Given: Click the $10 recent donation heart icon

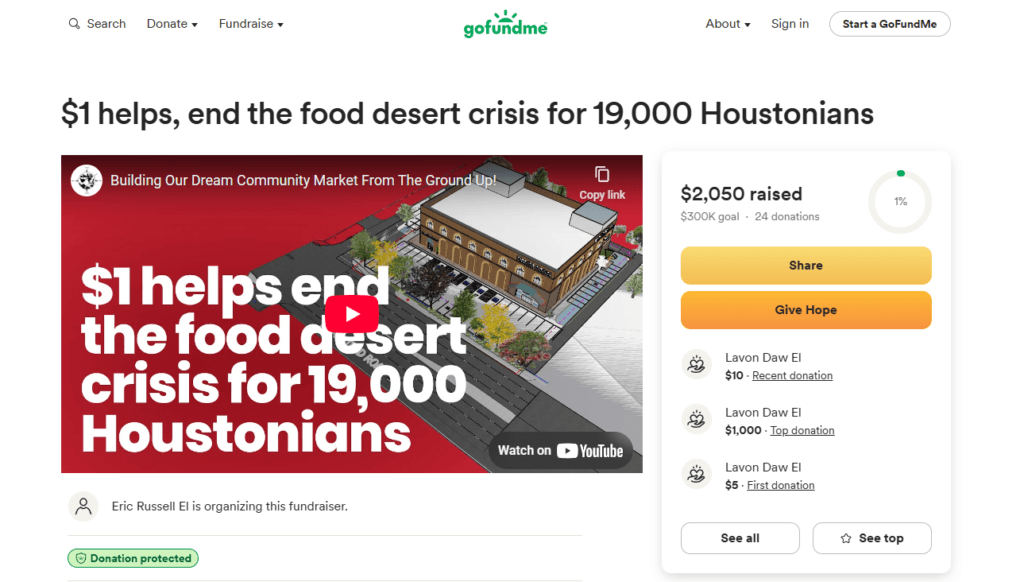Looking at the screenshot, I should coord(697,364).
